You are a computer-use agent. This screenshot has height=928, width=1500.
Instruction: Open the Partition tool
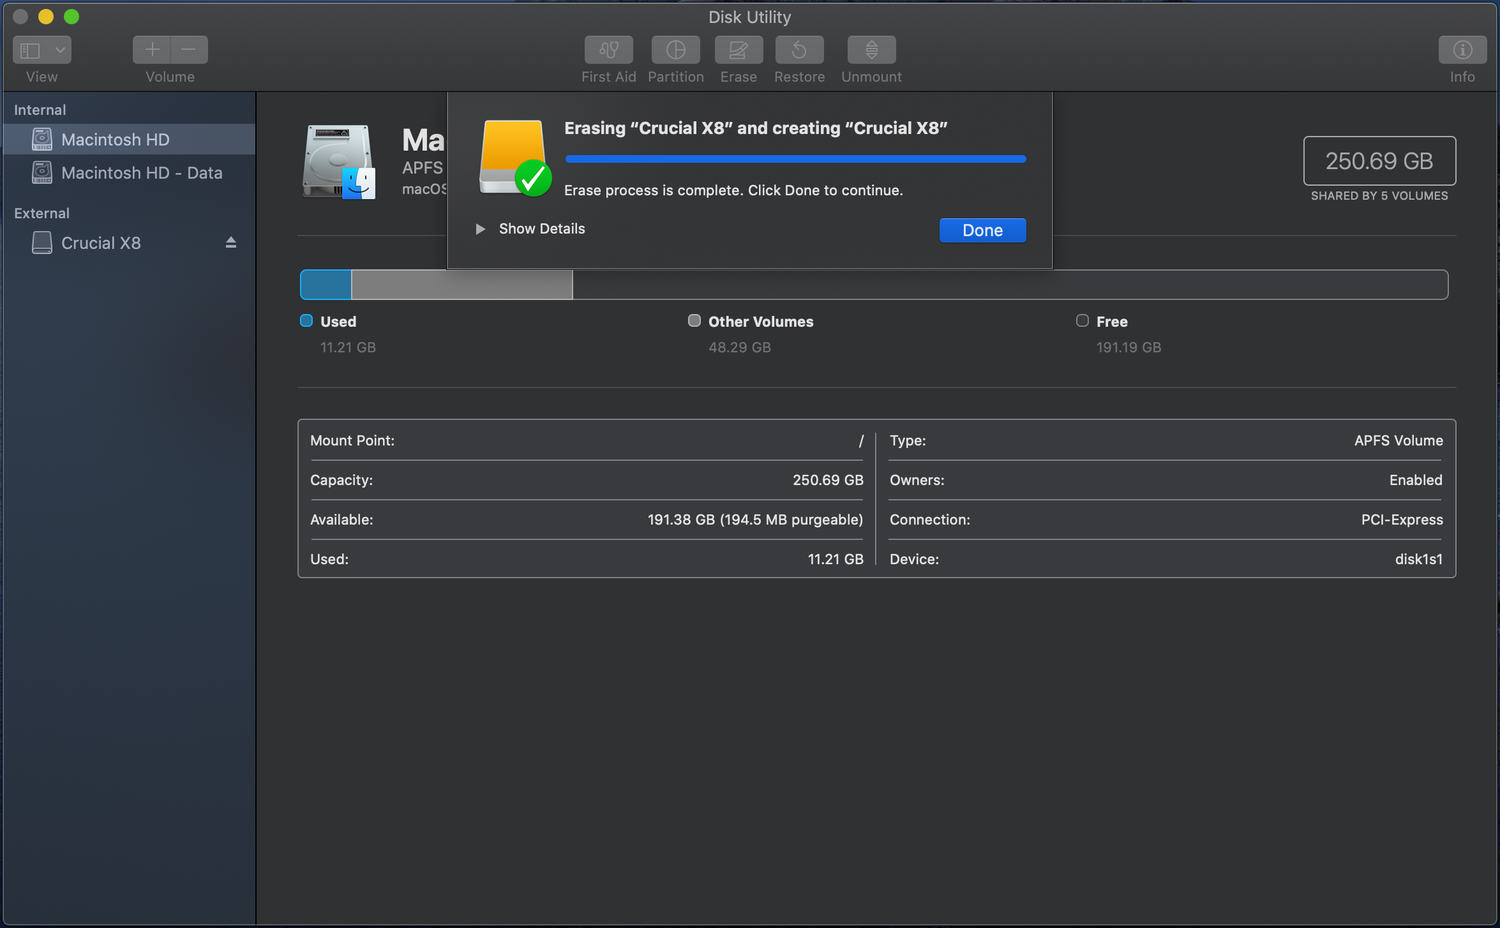coord(675,50)
